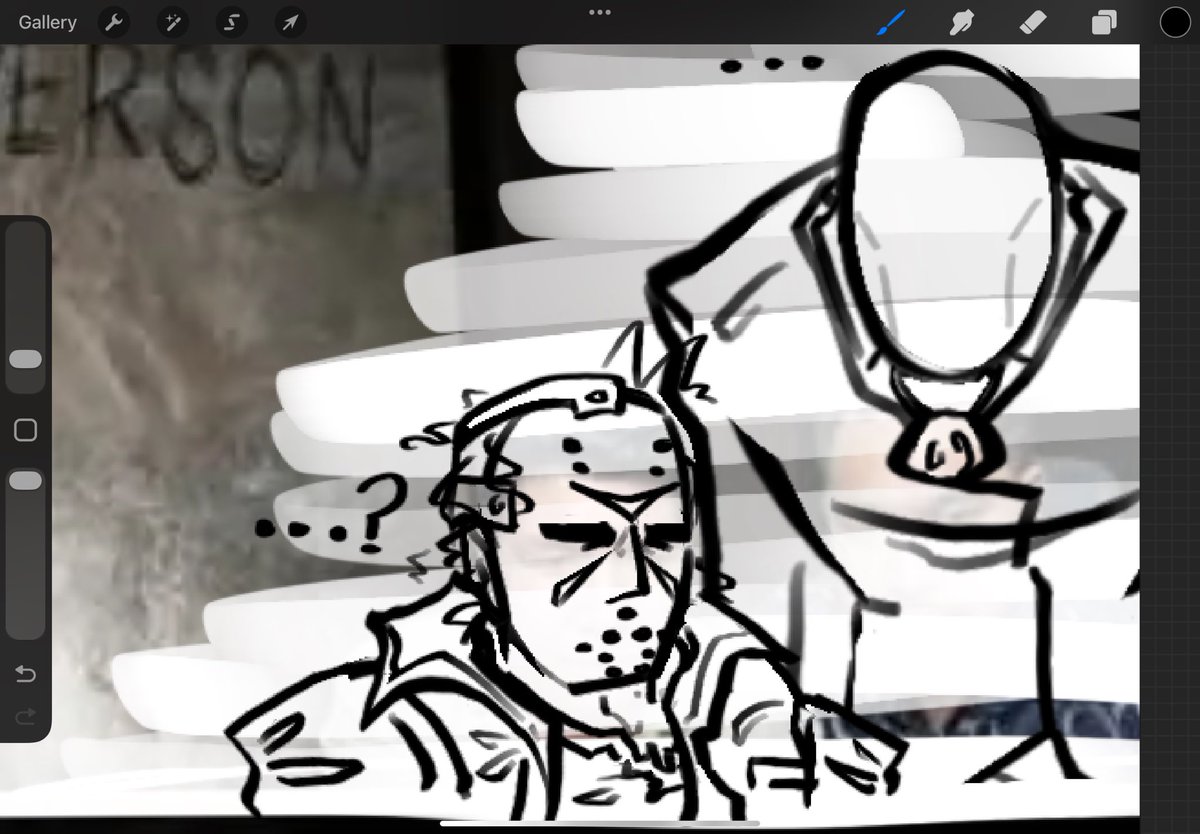This screenshot has width=1200, height=834.
Task: Open the Actions wrench menu
Action: click(x=115, y=22)
